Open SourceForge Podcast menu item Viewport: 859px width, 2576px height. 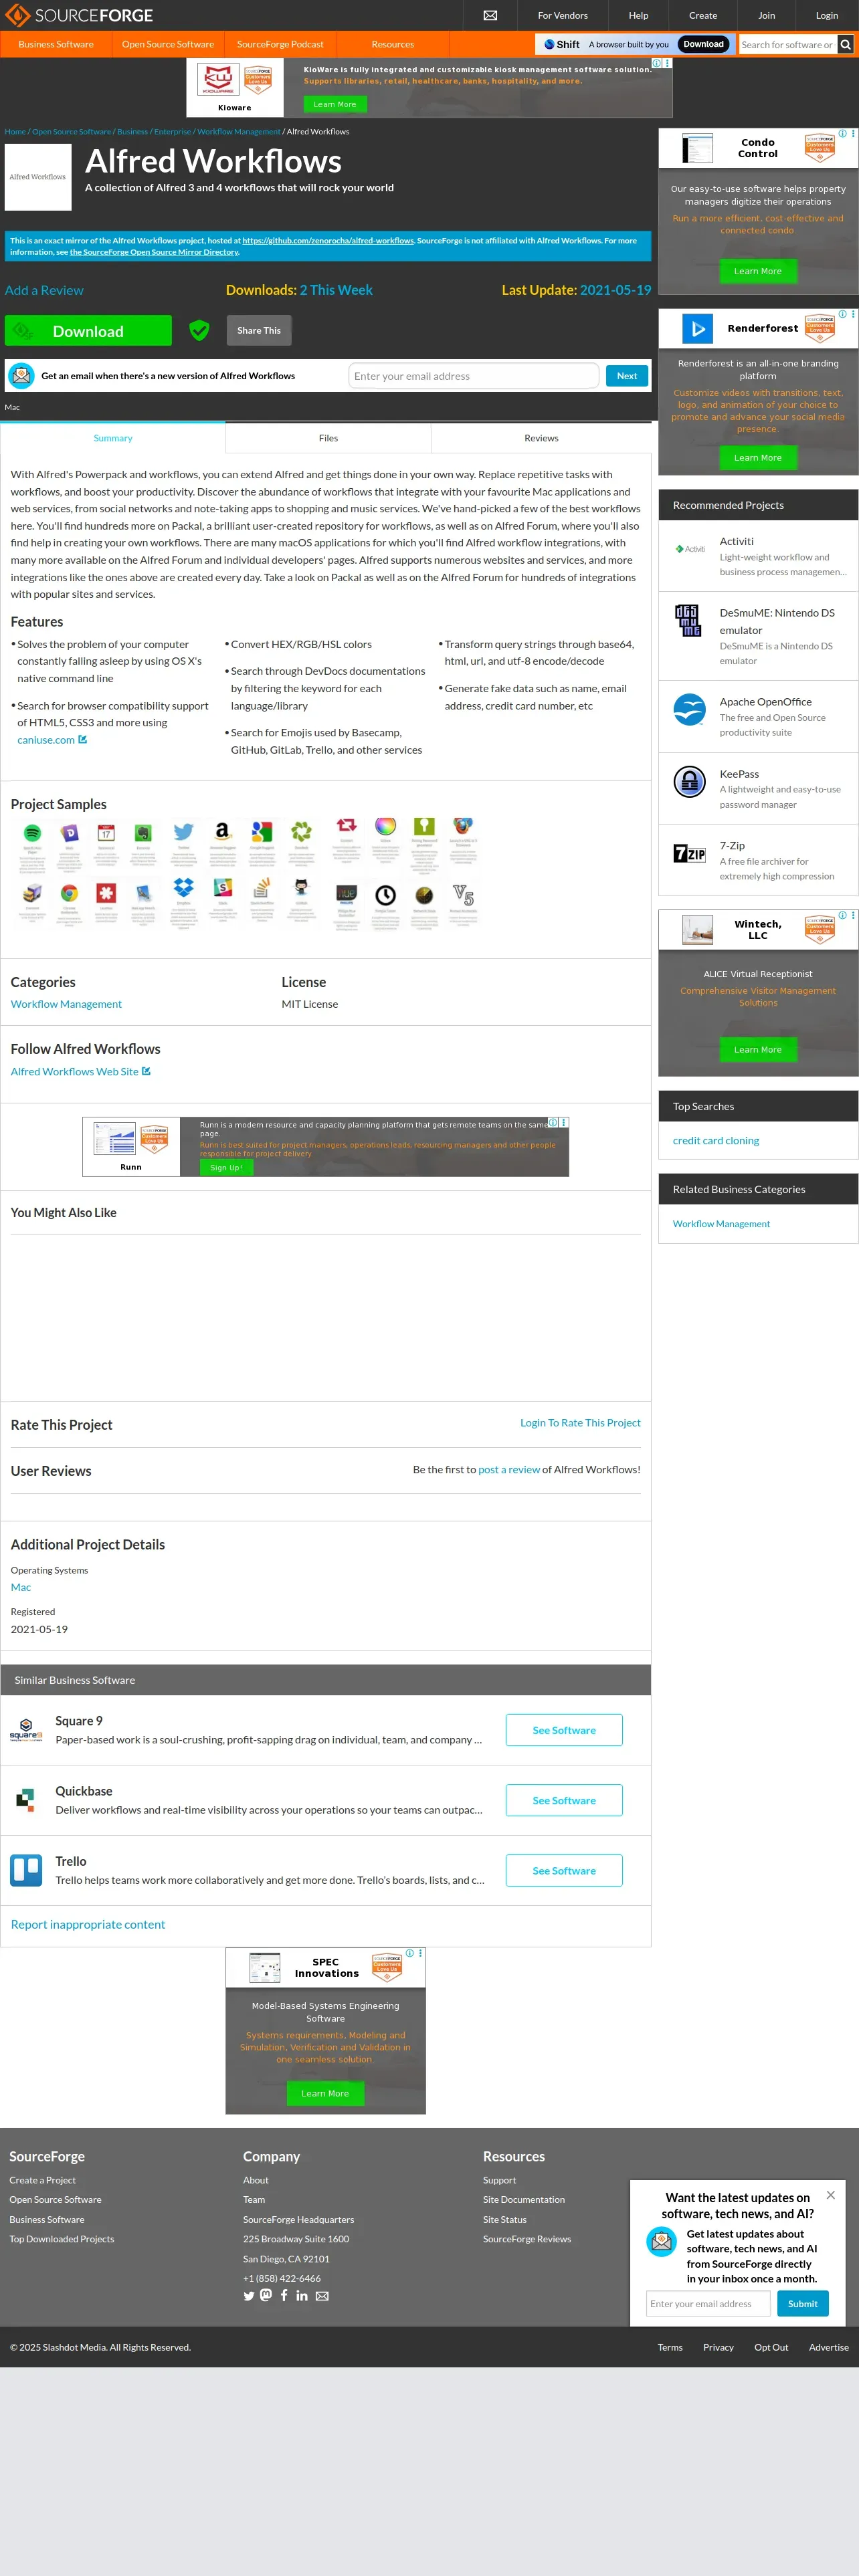tap(280, 44)
